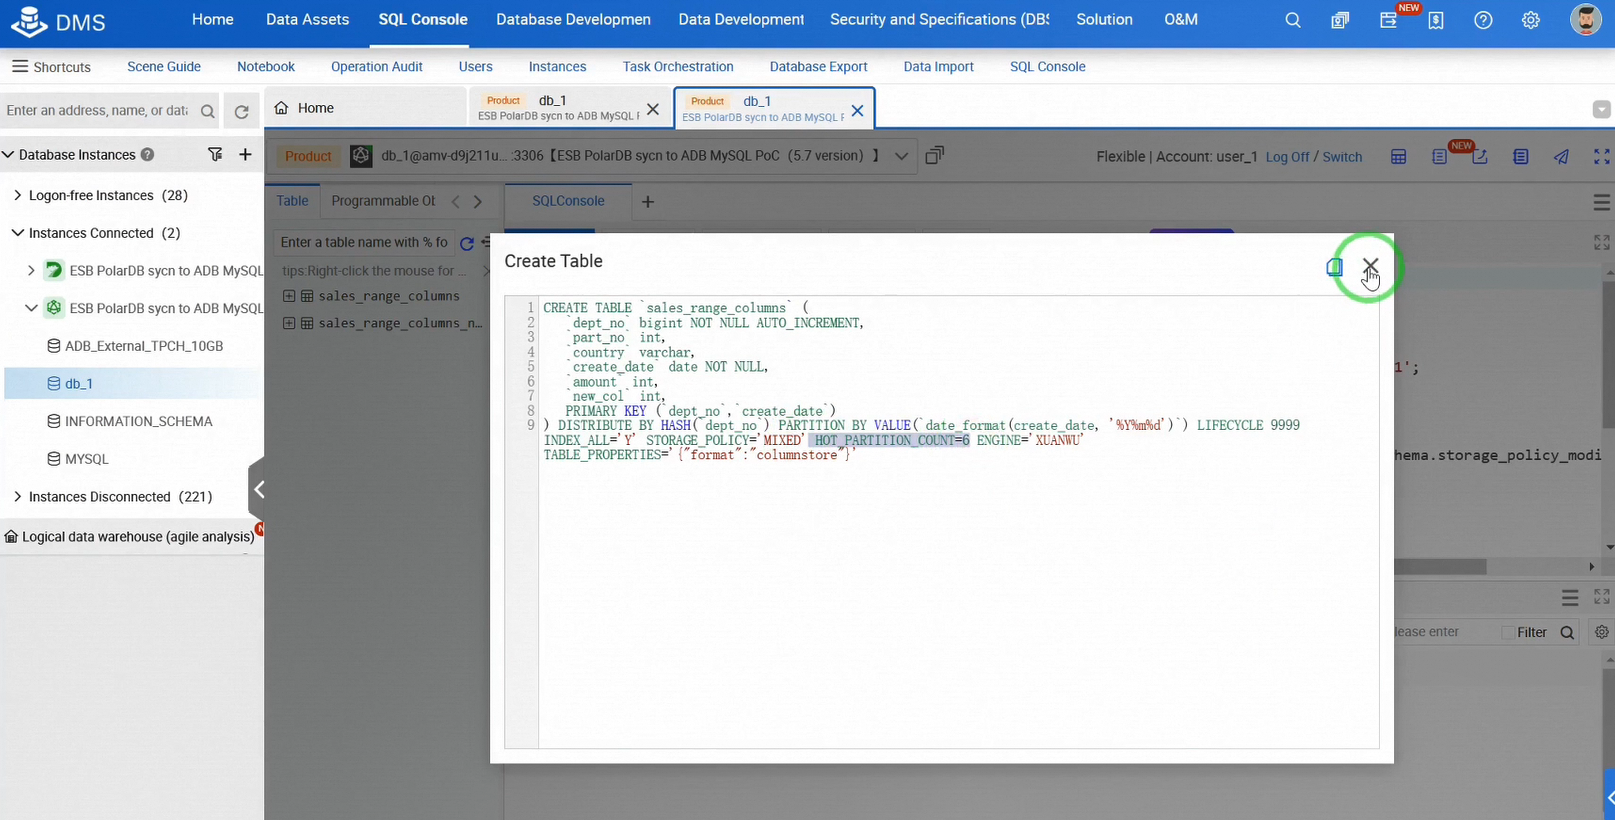Open the user avatar profile menu
The image size is (1615, 820).
tap(1585, 20)
